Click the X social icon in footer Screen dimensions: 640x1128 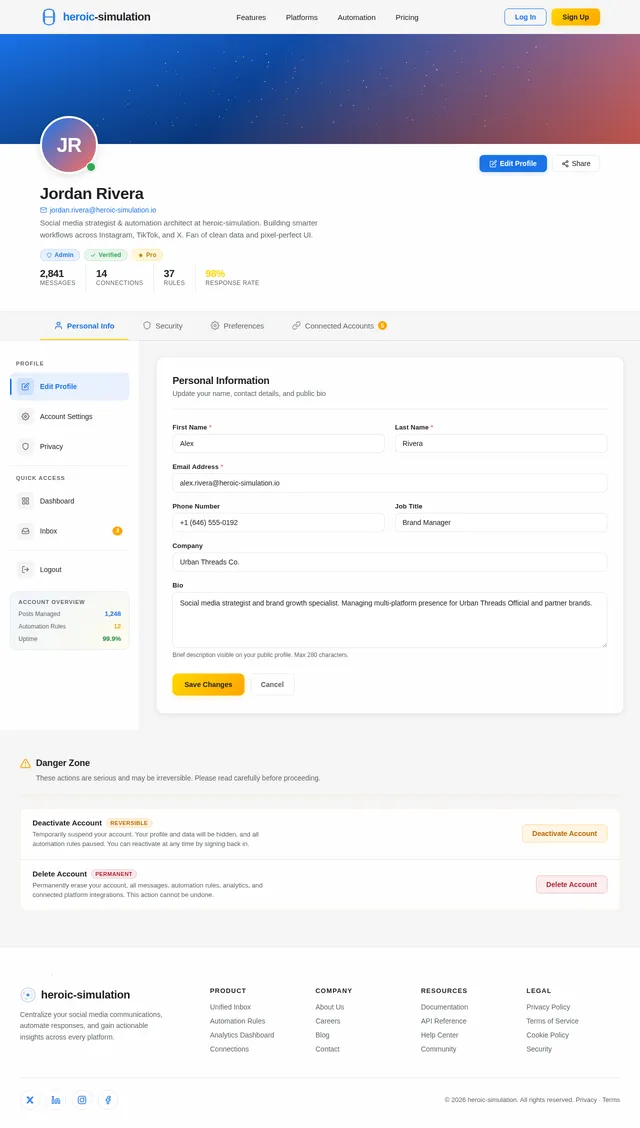click(29, 1100)
